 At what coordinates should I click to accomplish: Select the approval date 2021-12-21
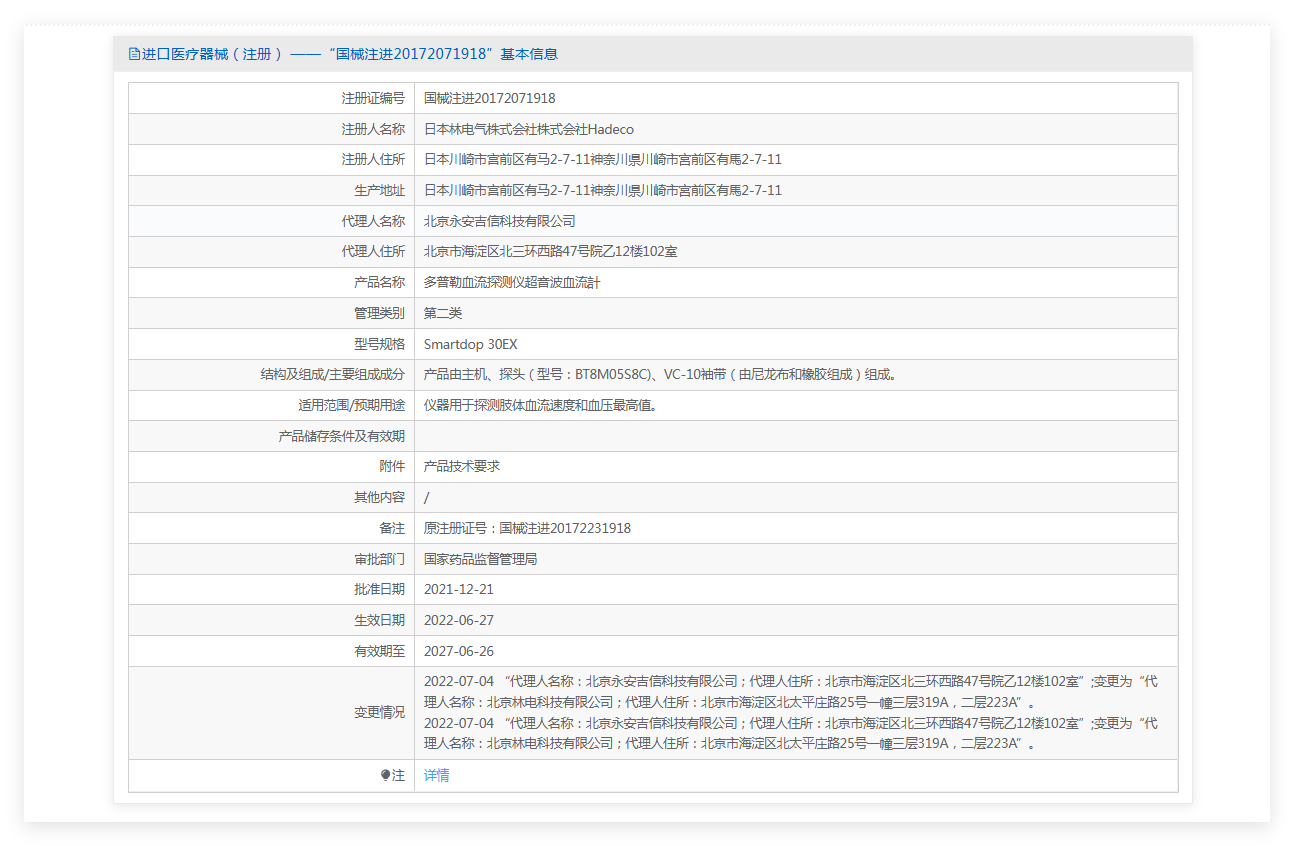pos(459,590)
